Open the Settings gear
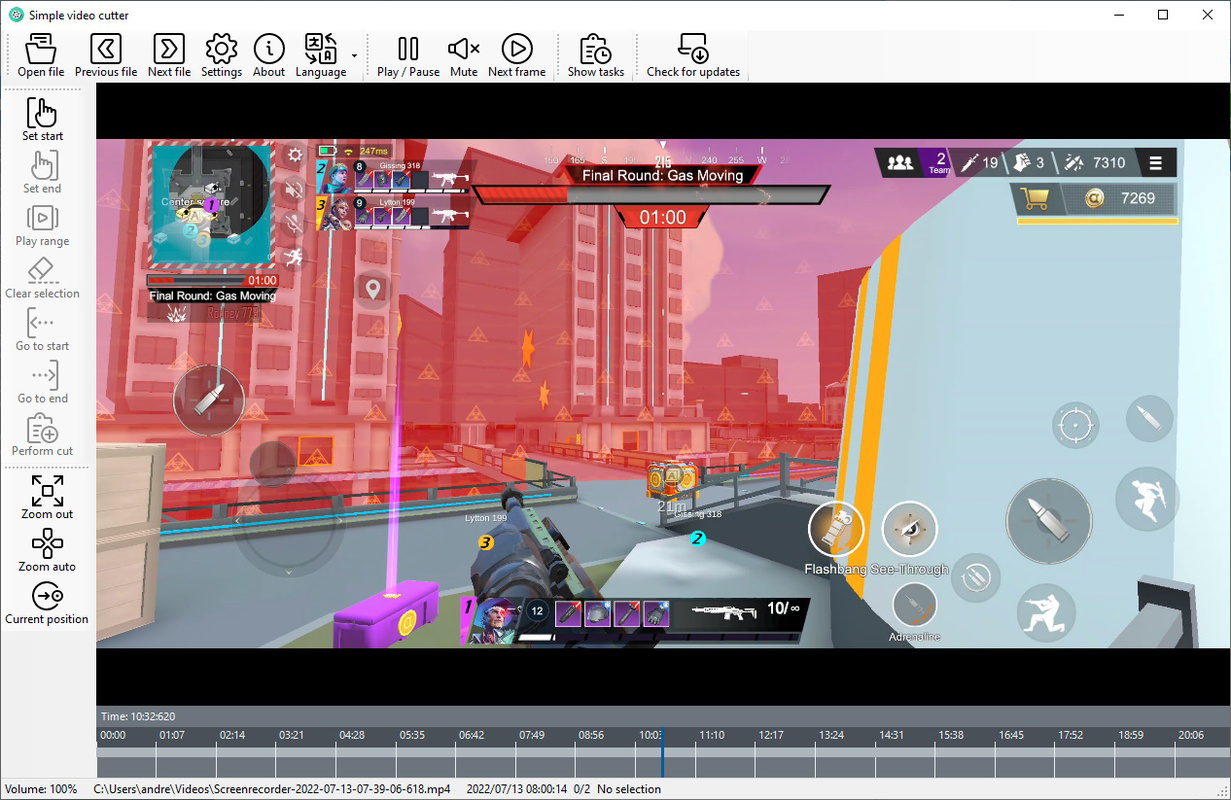 pyautogui.click(x=221, y=56)
